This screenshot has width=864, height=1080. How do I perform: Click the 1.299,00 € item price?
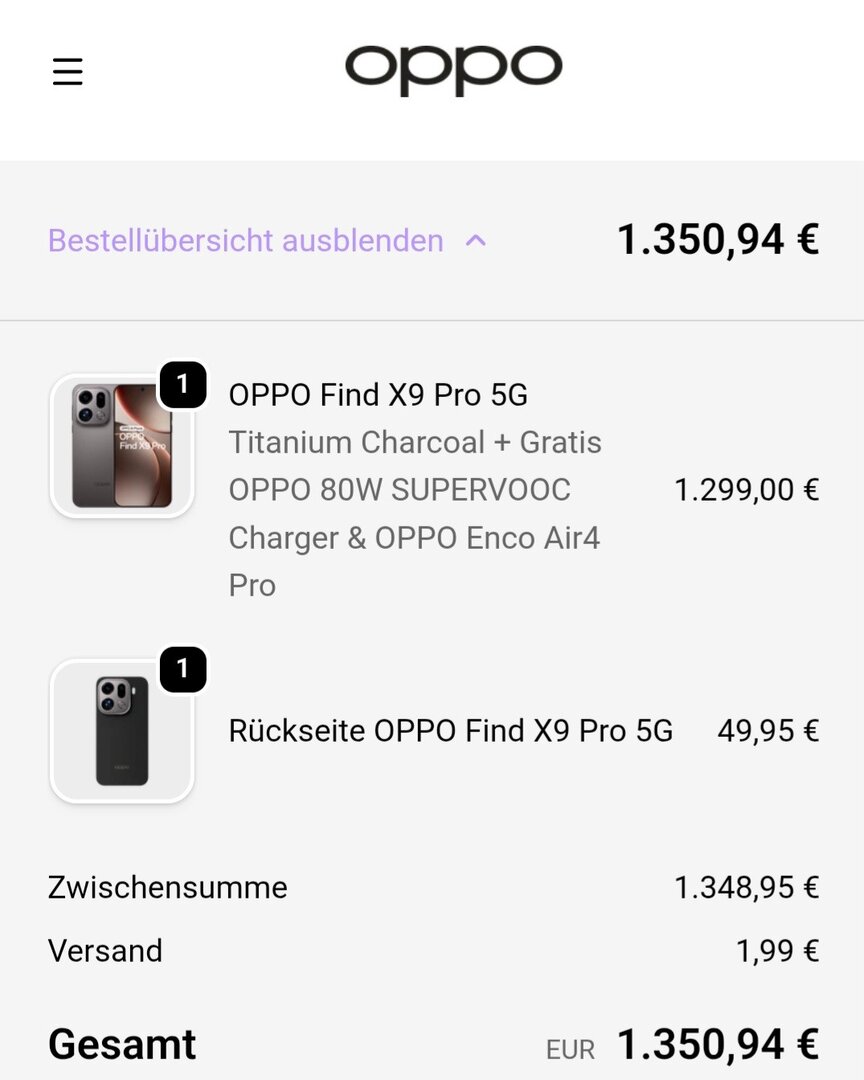tap(746, 490)
